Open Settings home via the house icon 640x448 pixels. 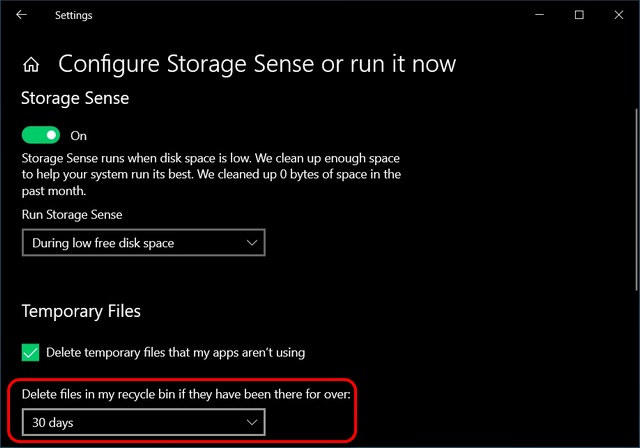click(31, 64)
